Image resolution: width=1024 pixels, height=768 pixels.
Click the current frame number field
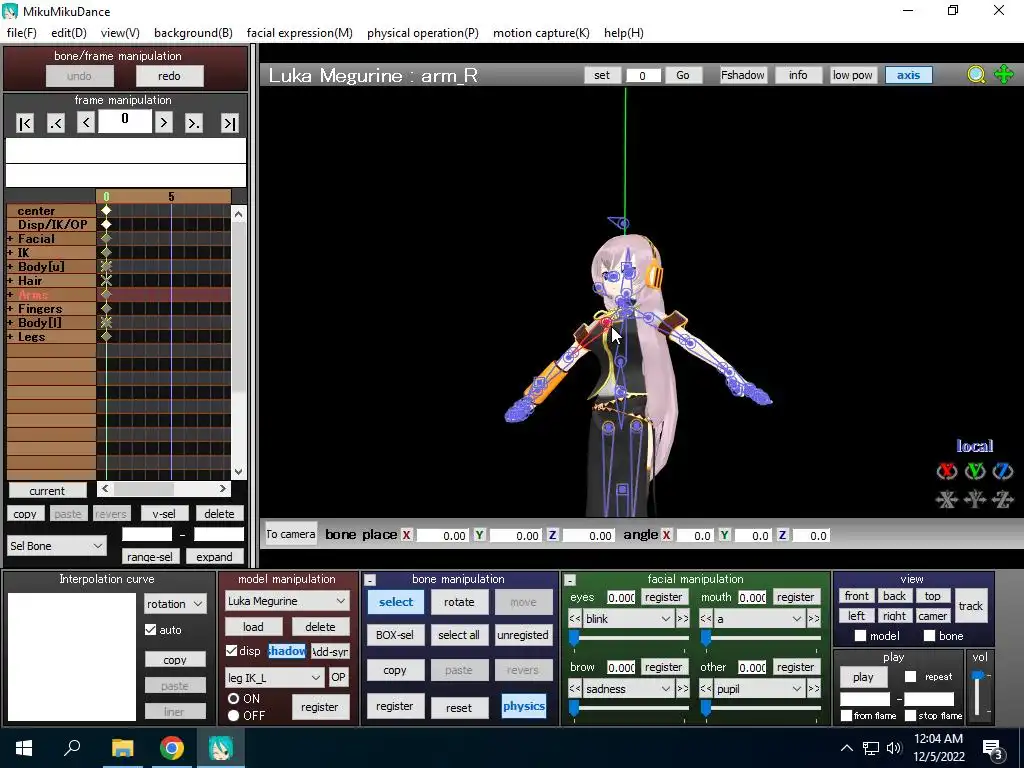tap(125, 121)
